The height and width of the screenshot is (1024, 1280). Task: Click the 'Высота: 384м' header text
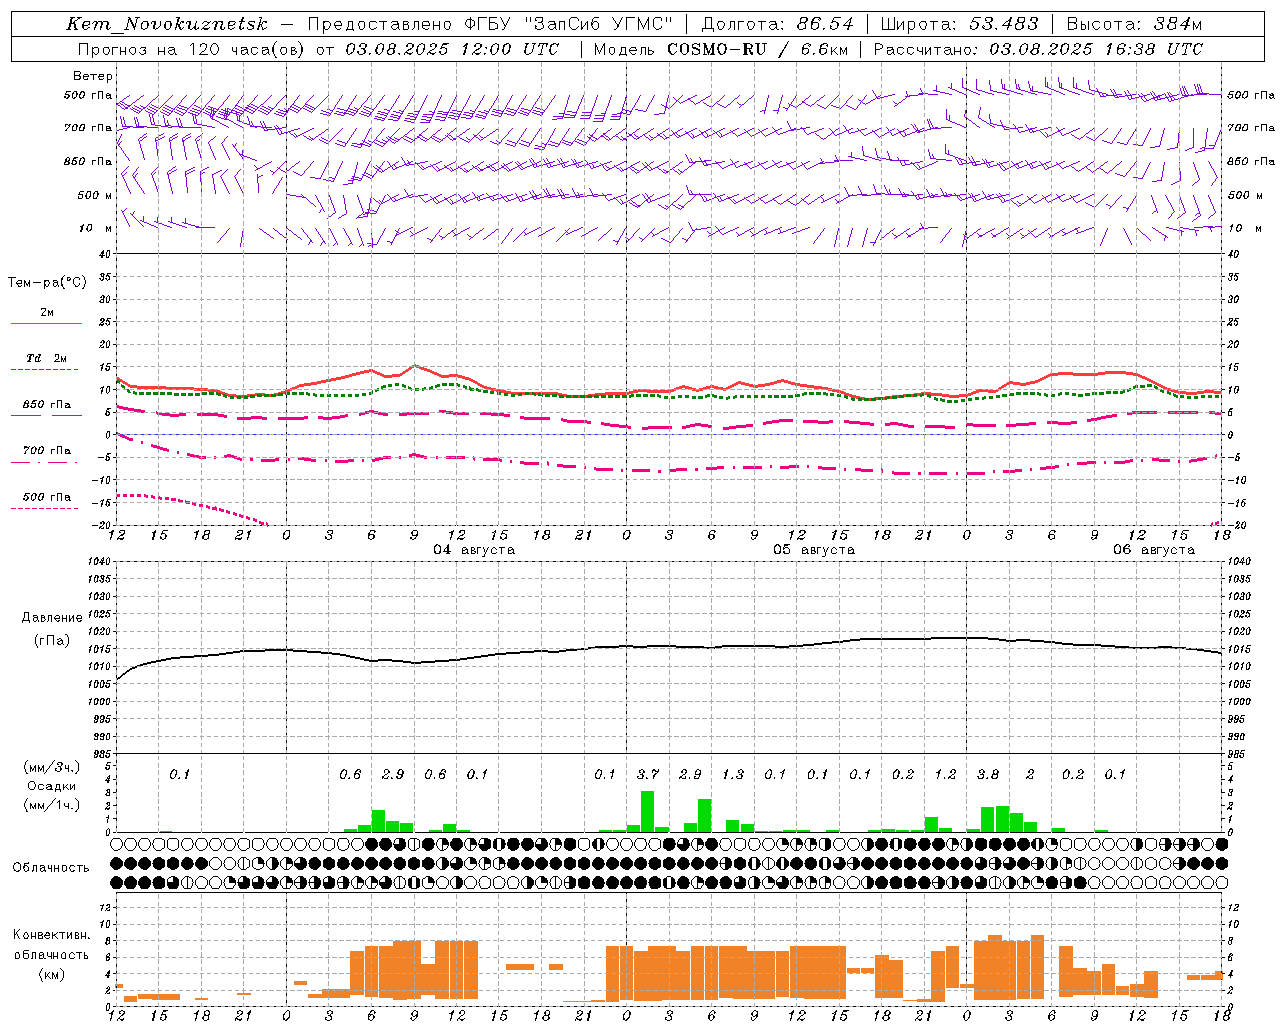[1134, 24]
